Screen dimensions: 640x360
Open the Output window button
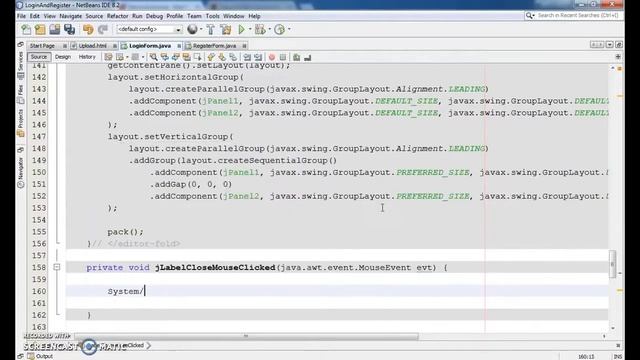click(40, 356)
